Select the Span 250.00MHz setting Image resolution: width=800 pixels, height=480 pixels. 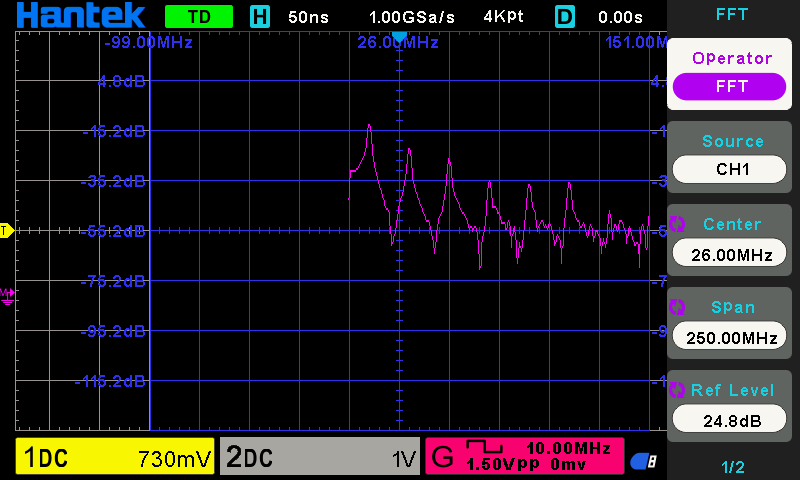coord(732,337)
